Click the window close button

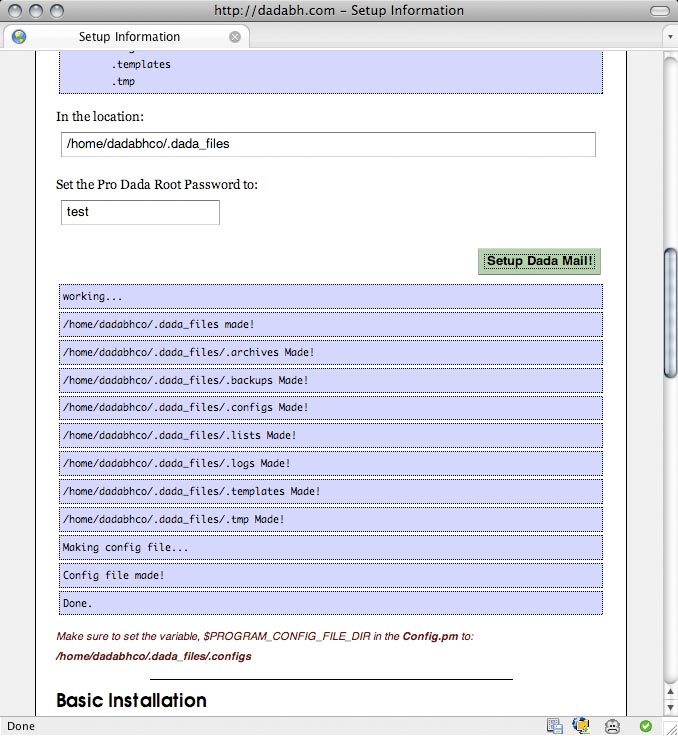click(15, 10)
